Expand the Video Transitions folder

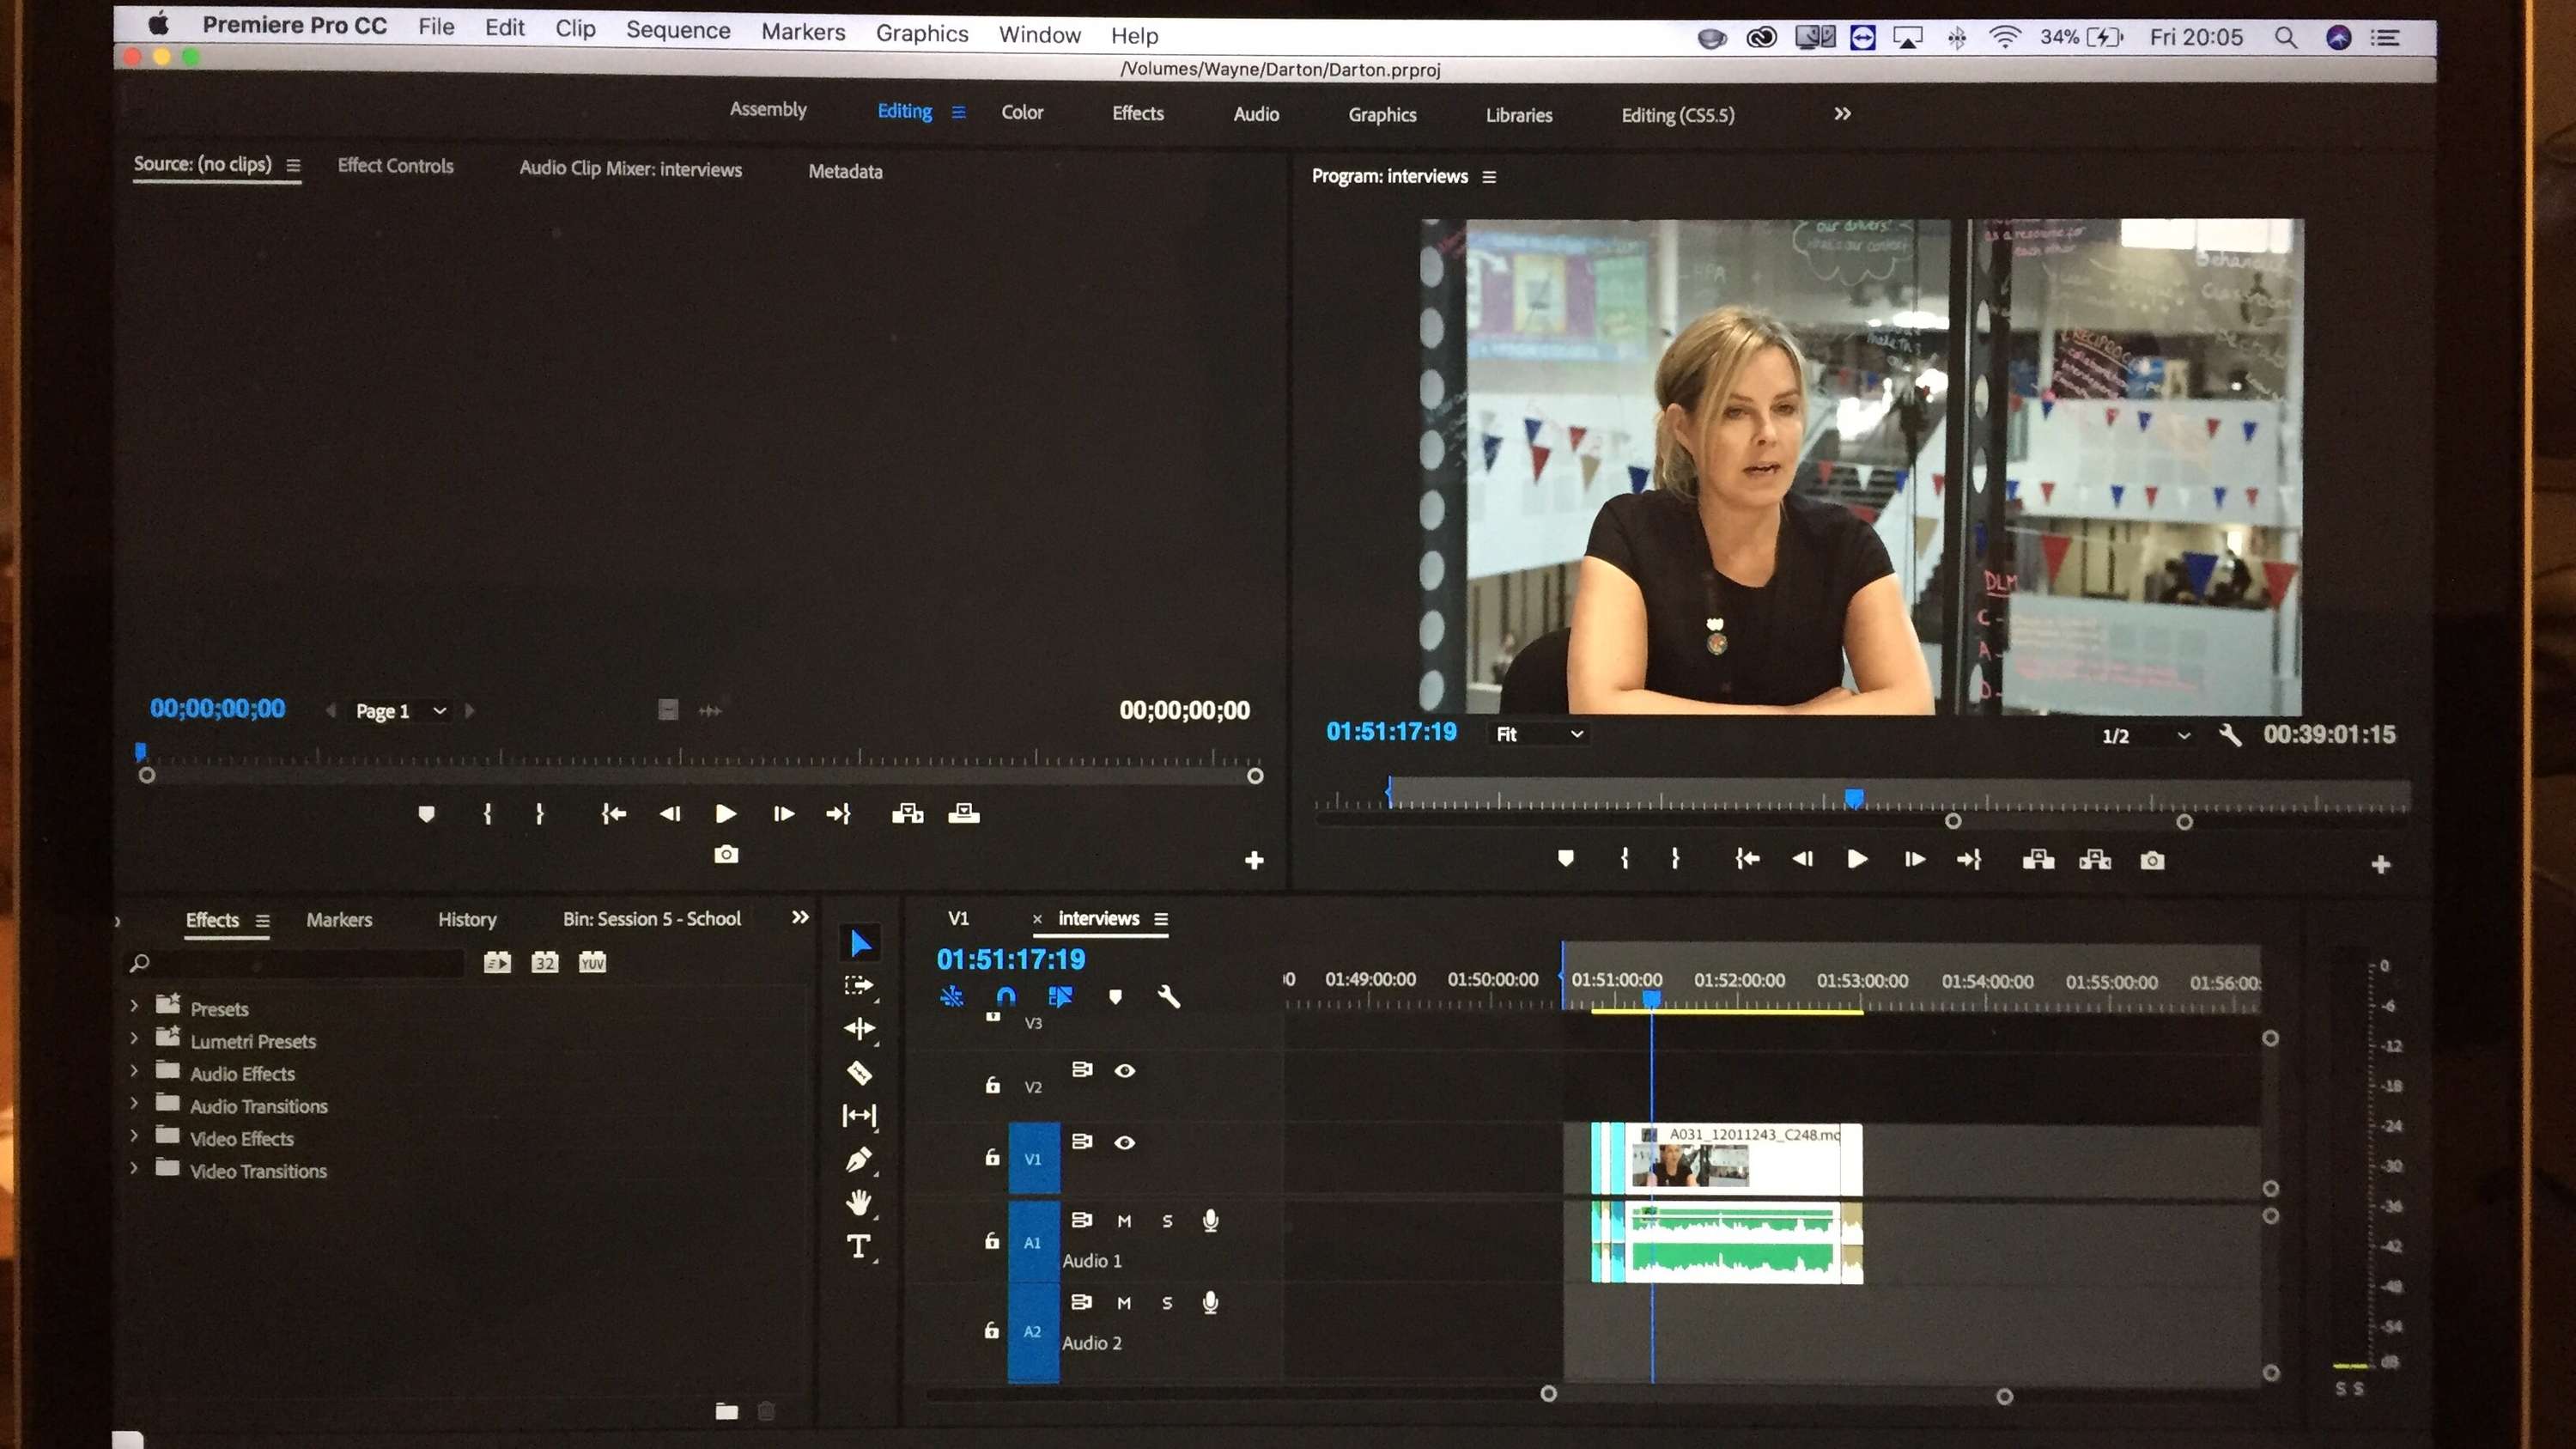(134, 1167)
